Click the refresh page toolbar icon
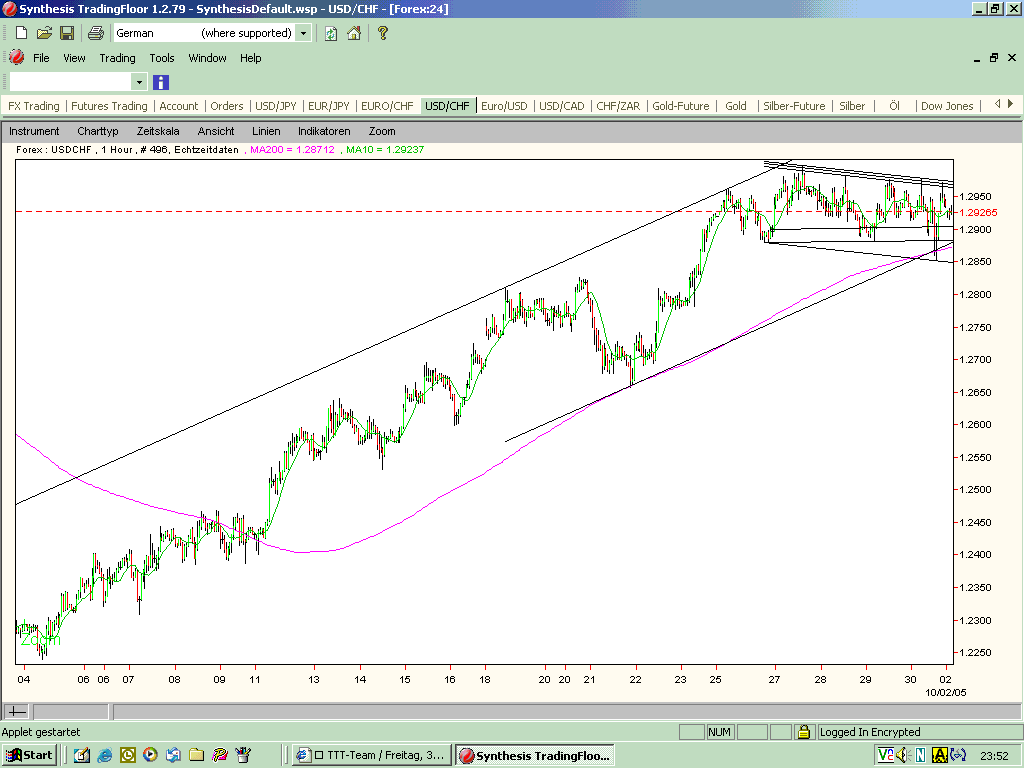Image resolution: width=1024 pixels, height=768 pixels. click(x=331, y=33)
